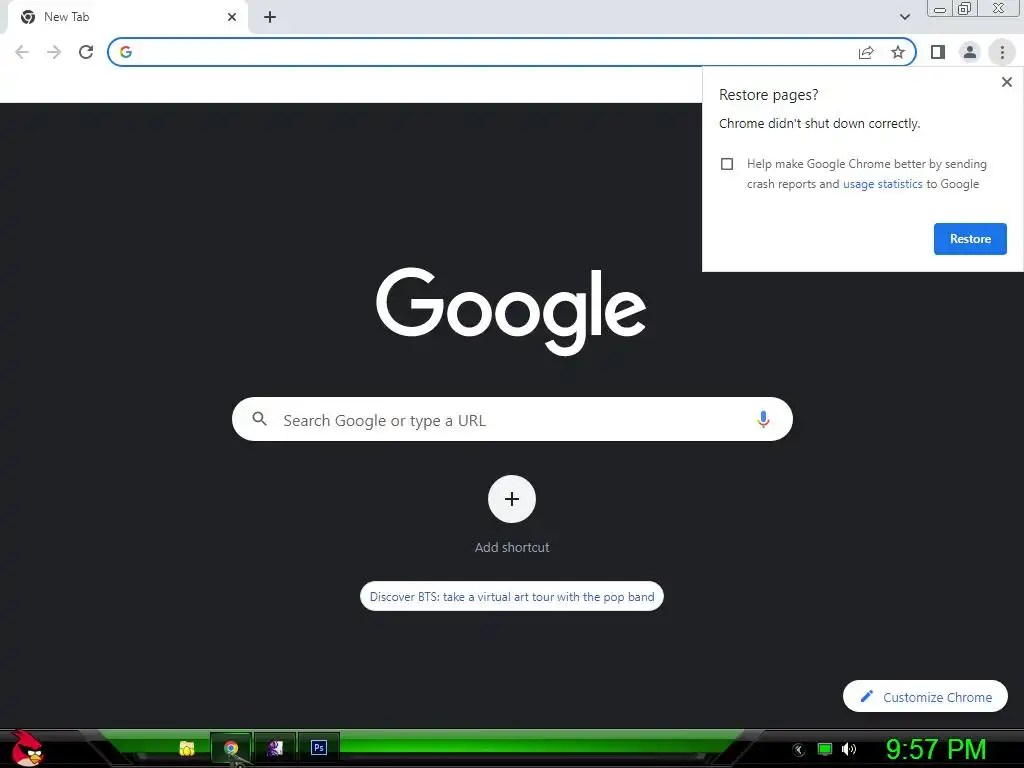Image resolution: width=1024 pixels, height=768 pixels.
Task: Bookmark this tab with the star icon
Action: [898, 52]
